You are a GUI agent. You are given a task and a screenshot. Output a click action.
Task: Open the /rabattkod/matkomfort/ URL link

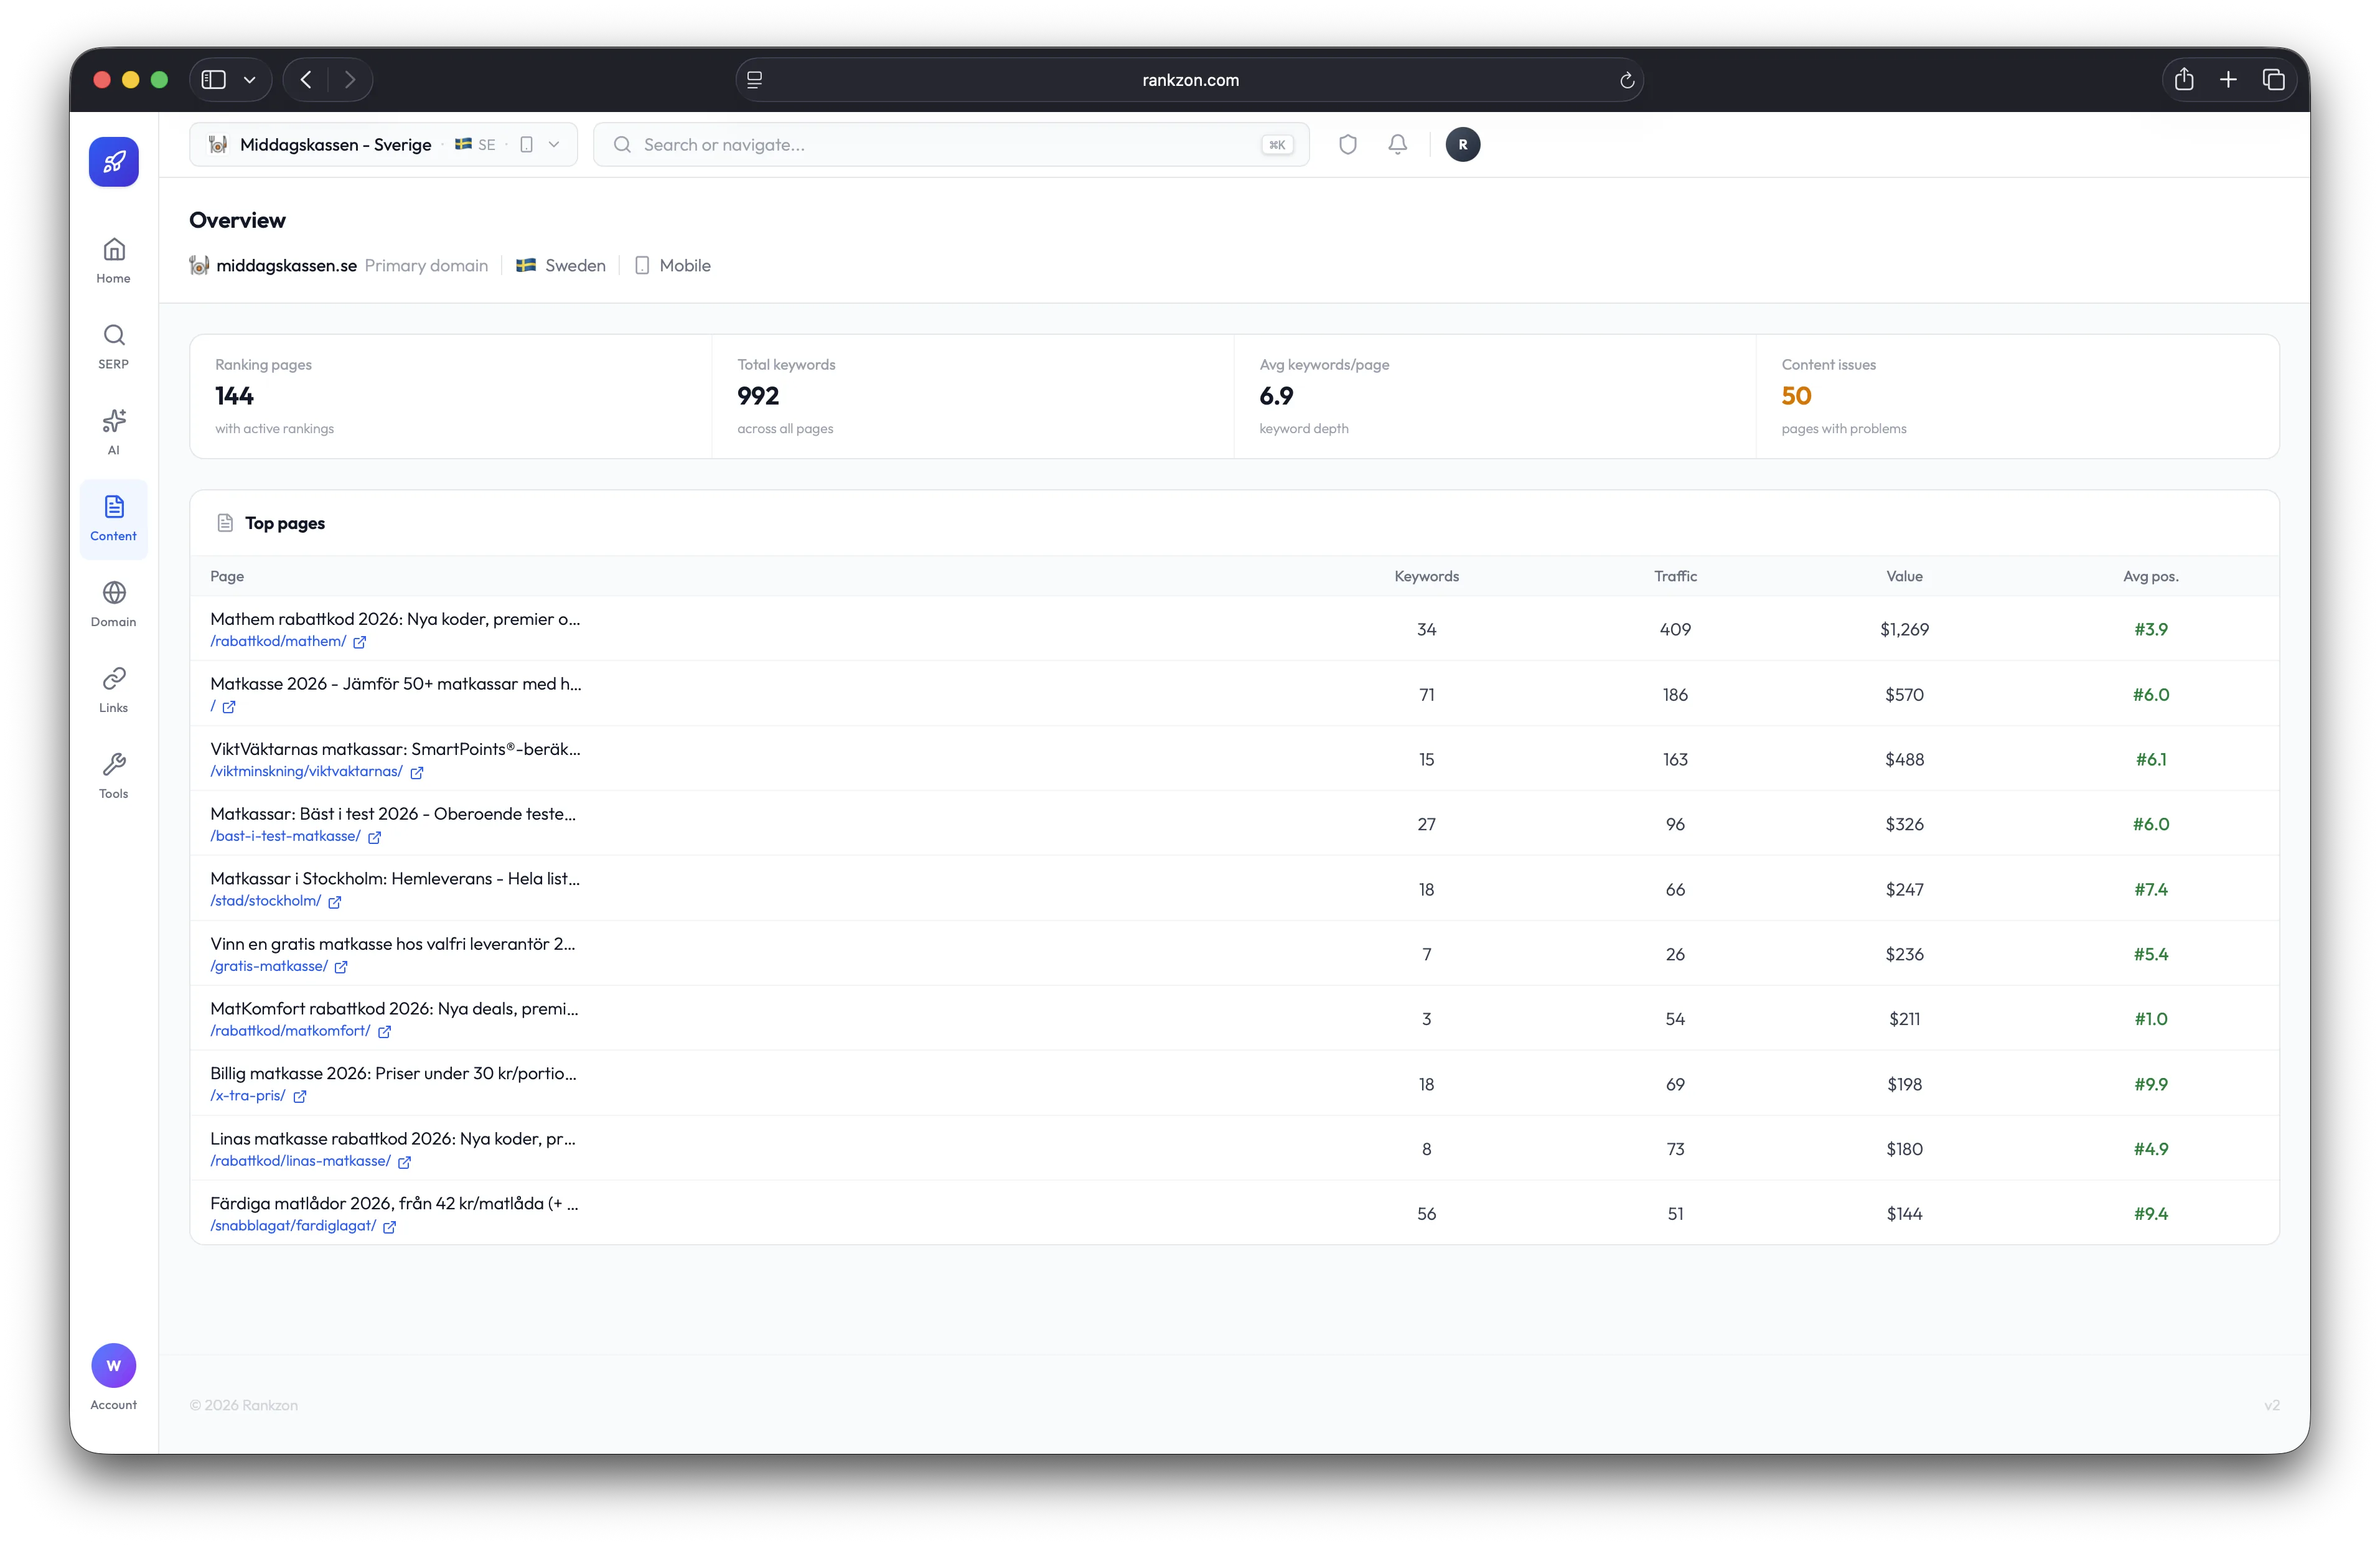pyautogui.click(x=290, y=1031)
